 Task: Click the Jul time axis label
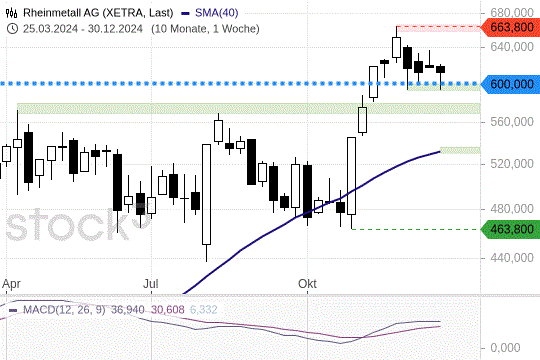point(151,284)
